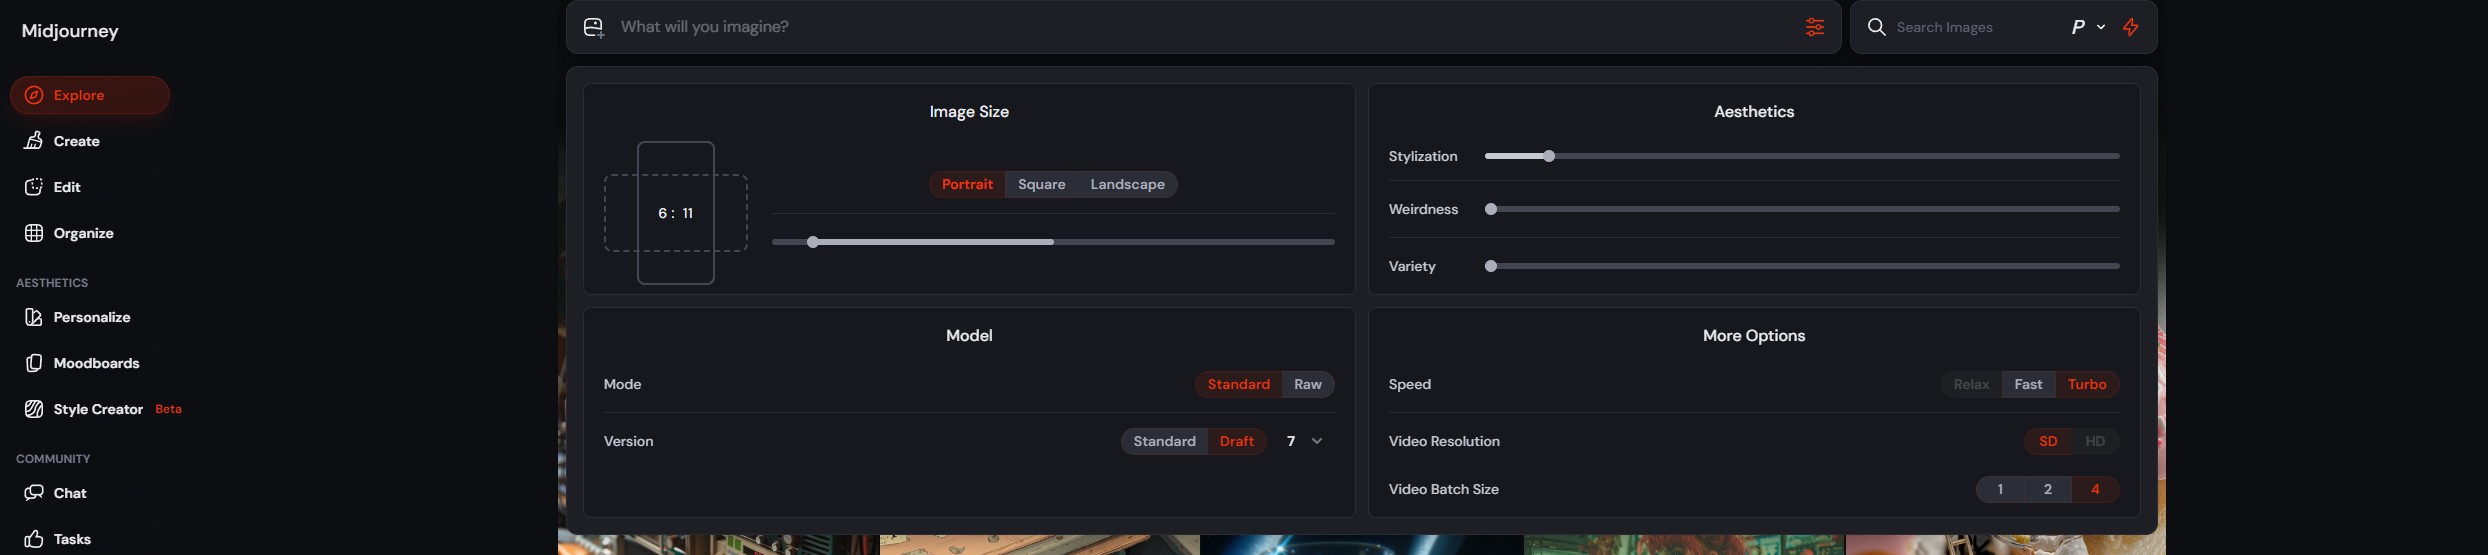
Task: Select the Square aspect ratio button
Action: tap(1041, 184)
